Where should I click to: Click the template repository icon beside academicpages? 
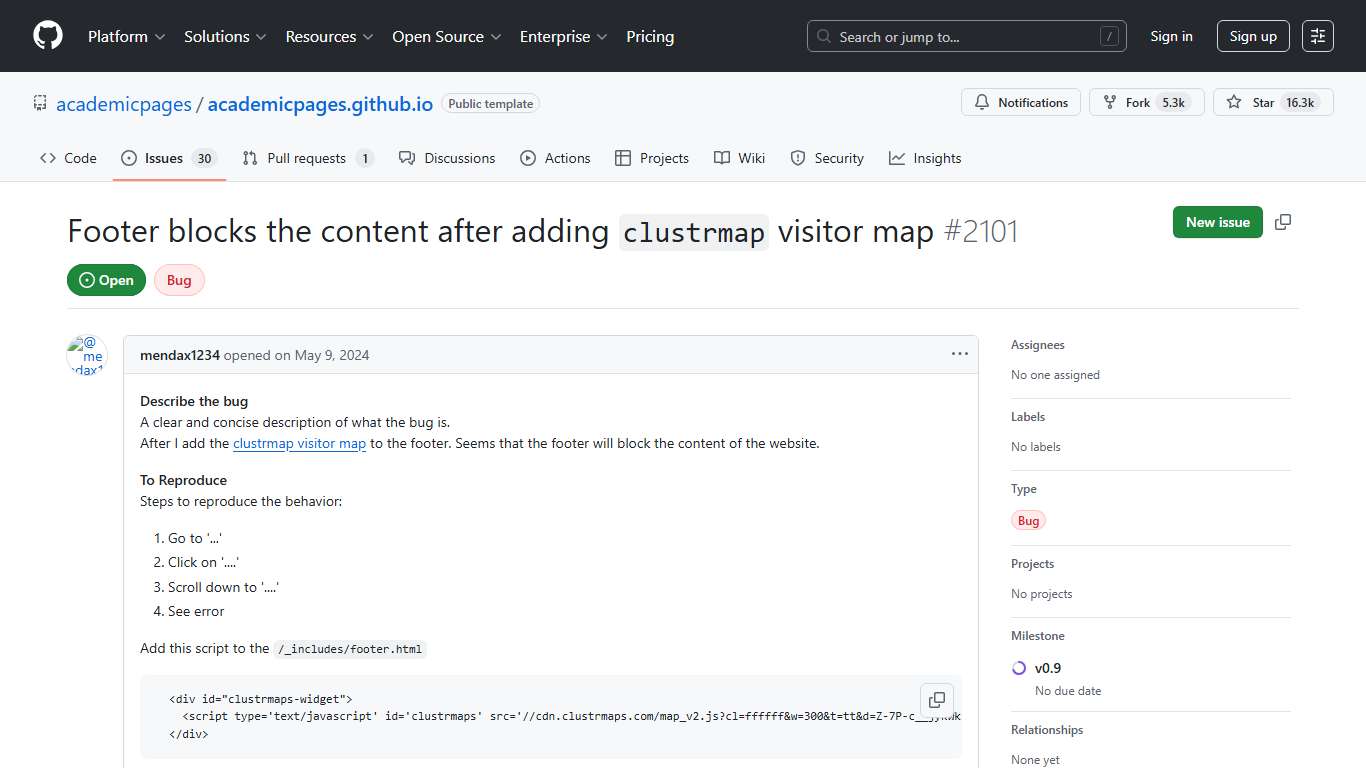[x=39, y=103]
